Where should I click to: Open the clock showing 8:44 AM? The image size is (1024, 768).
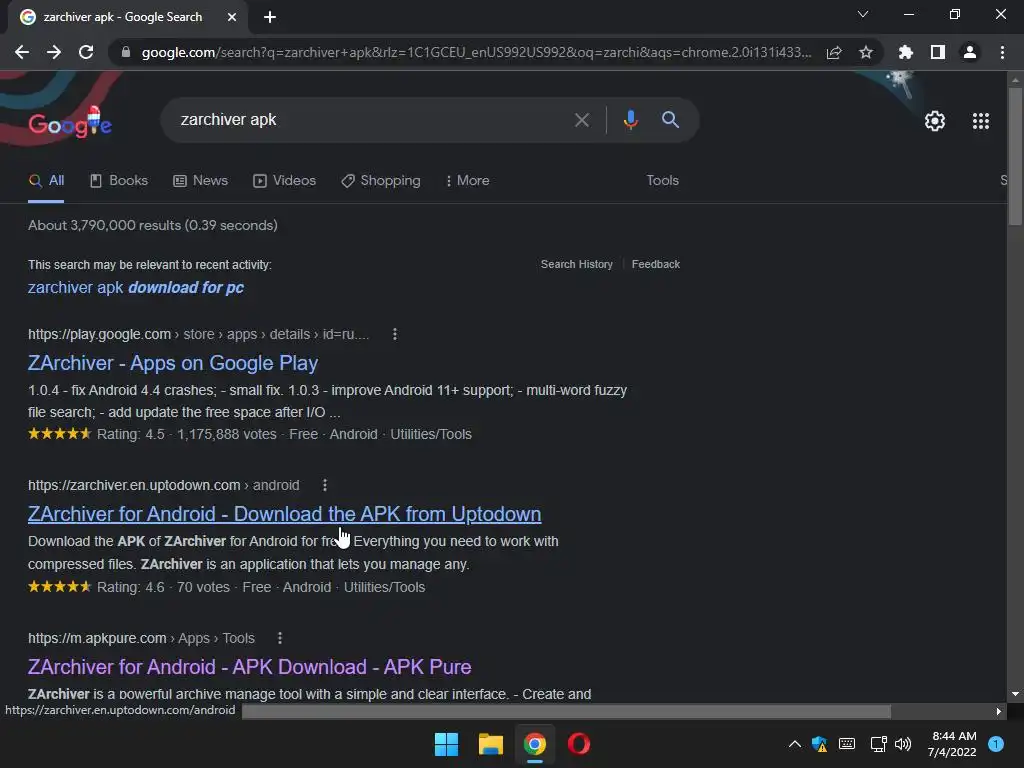(x=952, y=744)
